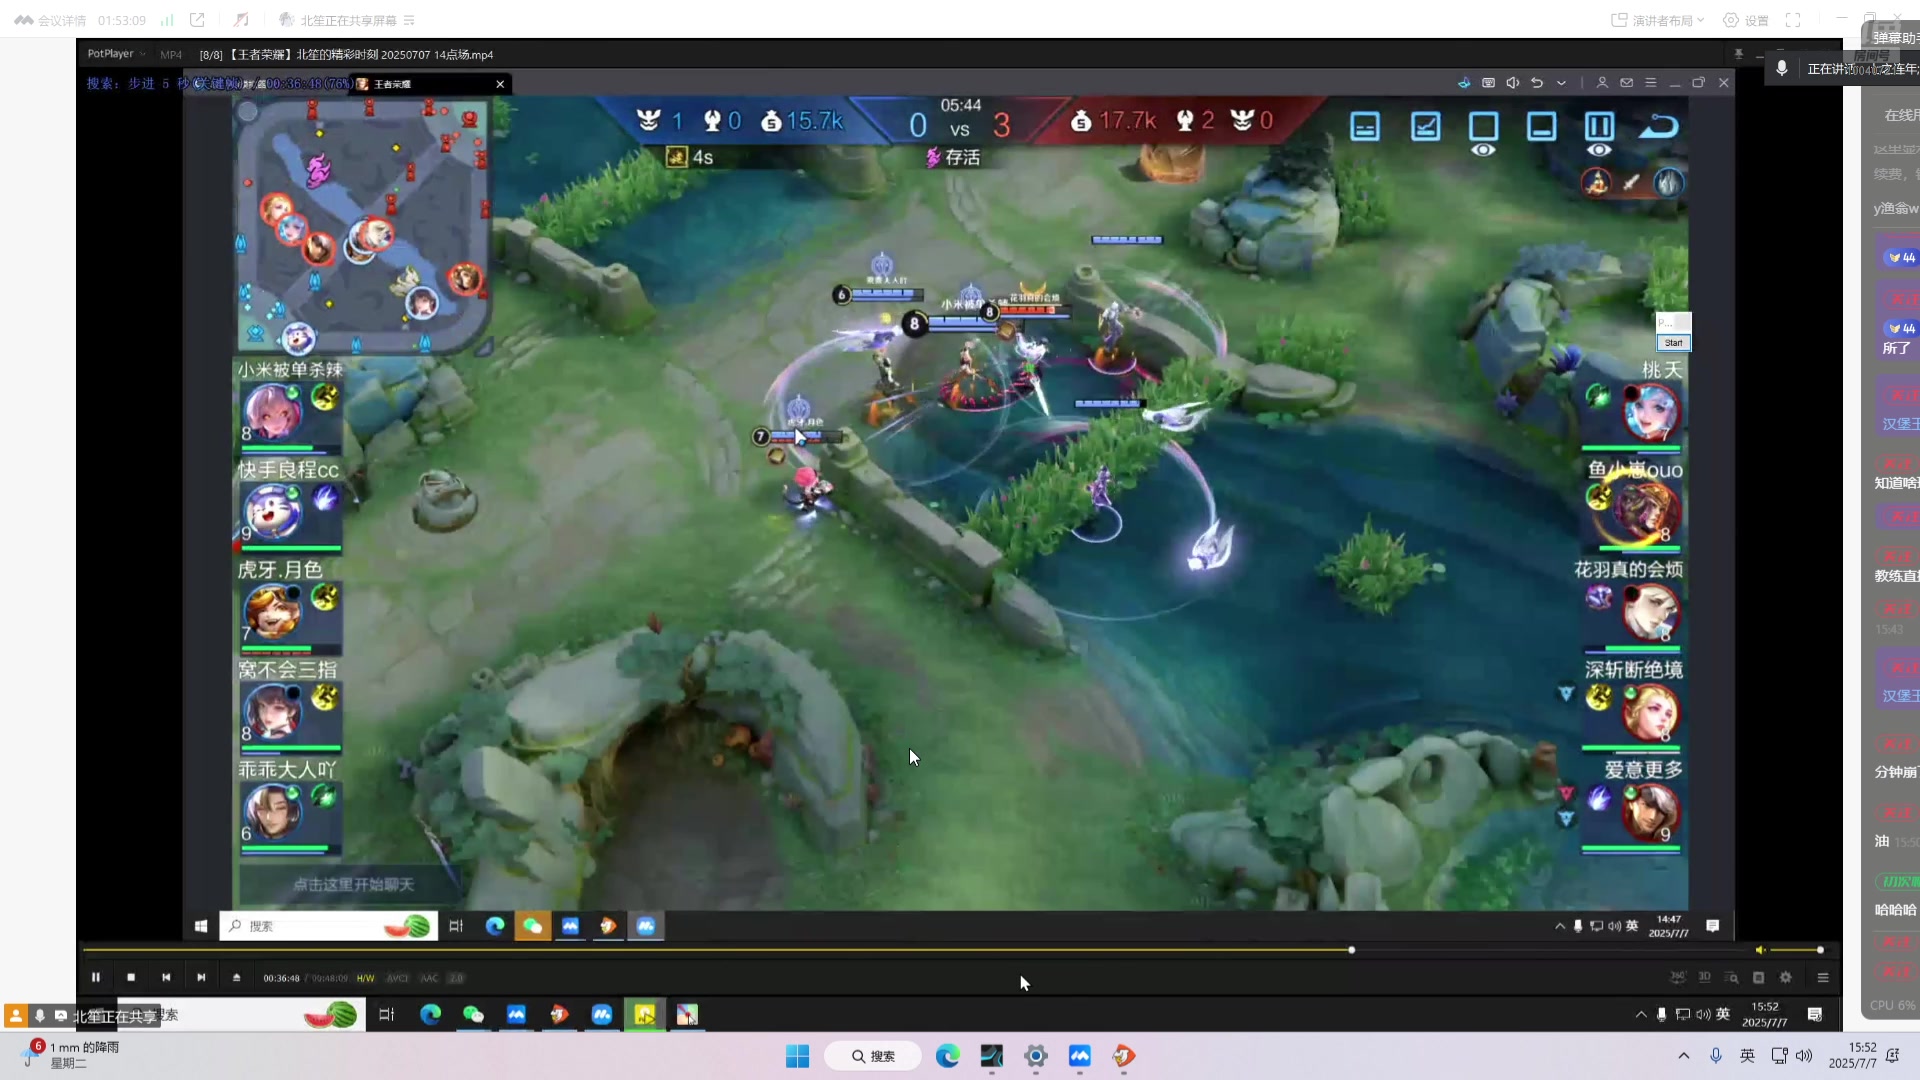The image size is (1920, 1080).
Task: Skip to previous file in PotPlayer
Action: coord(166,978)
